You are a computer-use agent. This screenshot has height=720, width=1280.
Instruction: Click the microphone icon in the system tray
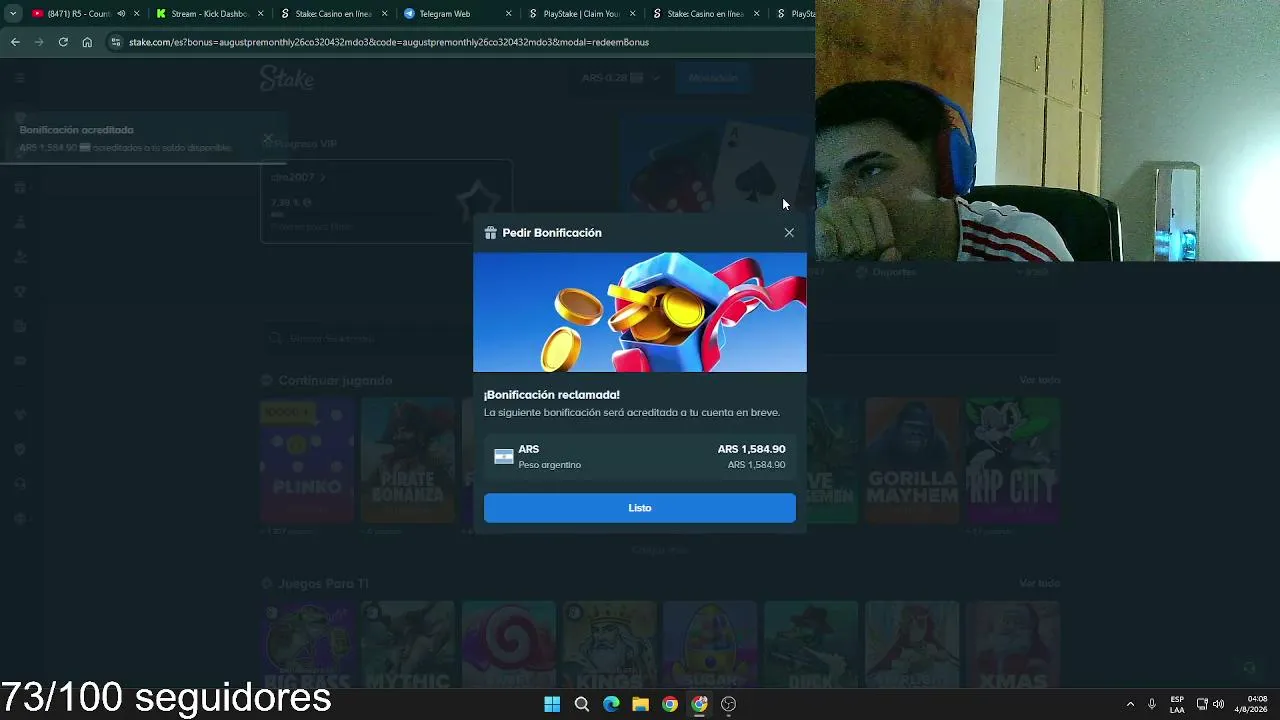(1152, 704)
